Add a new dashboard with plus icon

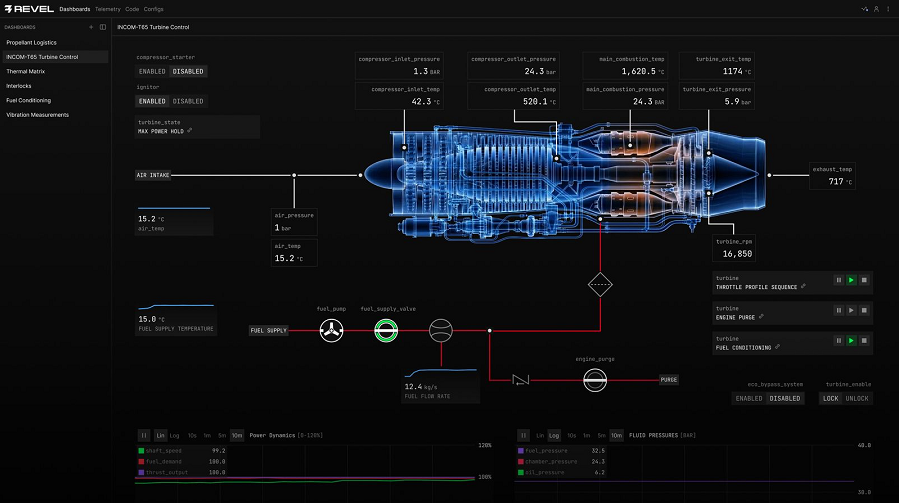pyautogui.click(x=91, y=27)
